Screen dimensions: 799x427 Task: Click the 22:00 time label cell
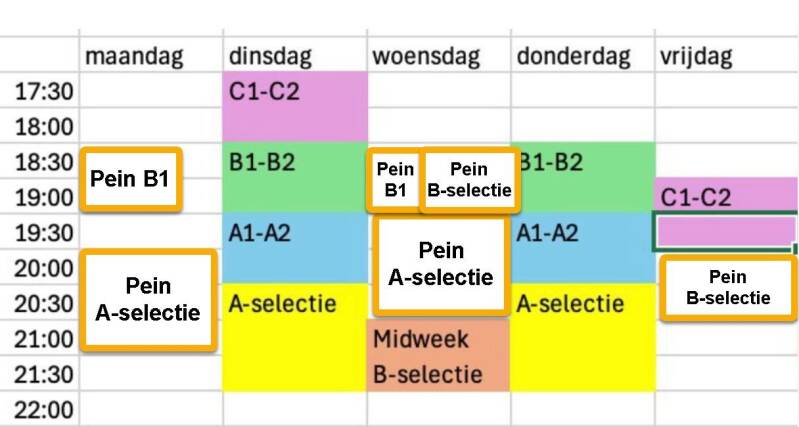click(40, 409)
